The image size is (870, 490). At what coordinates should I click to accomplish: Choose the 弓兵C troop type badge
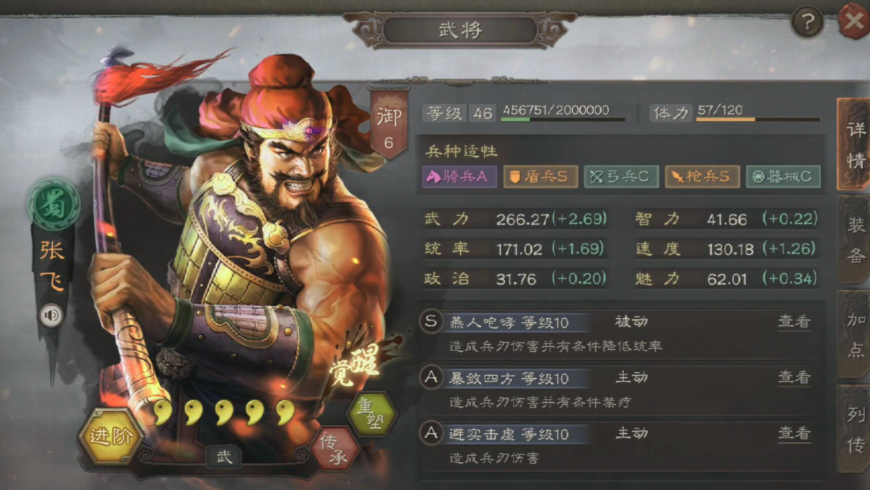pos(621,176)
